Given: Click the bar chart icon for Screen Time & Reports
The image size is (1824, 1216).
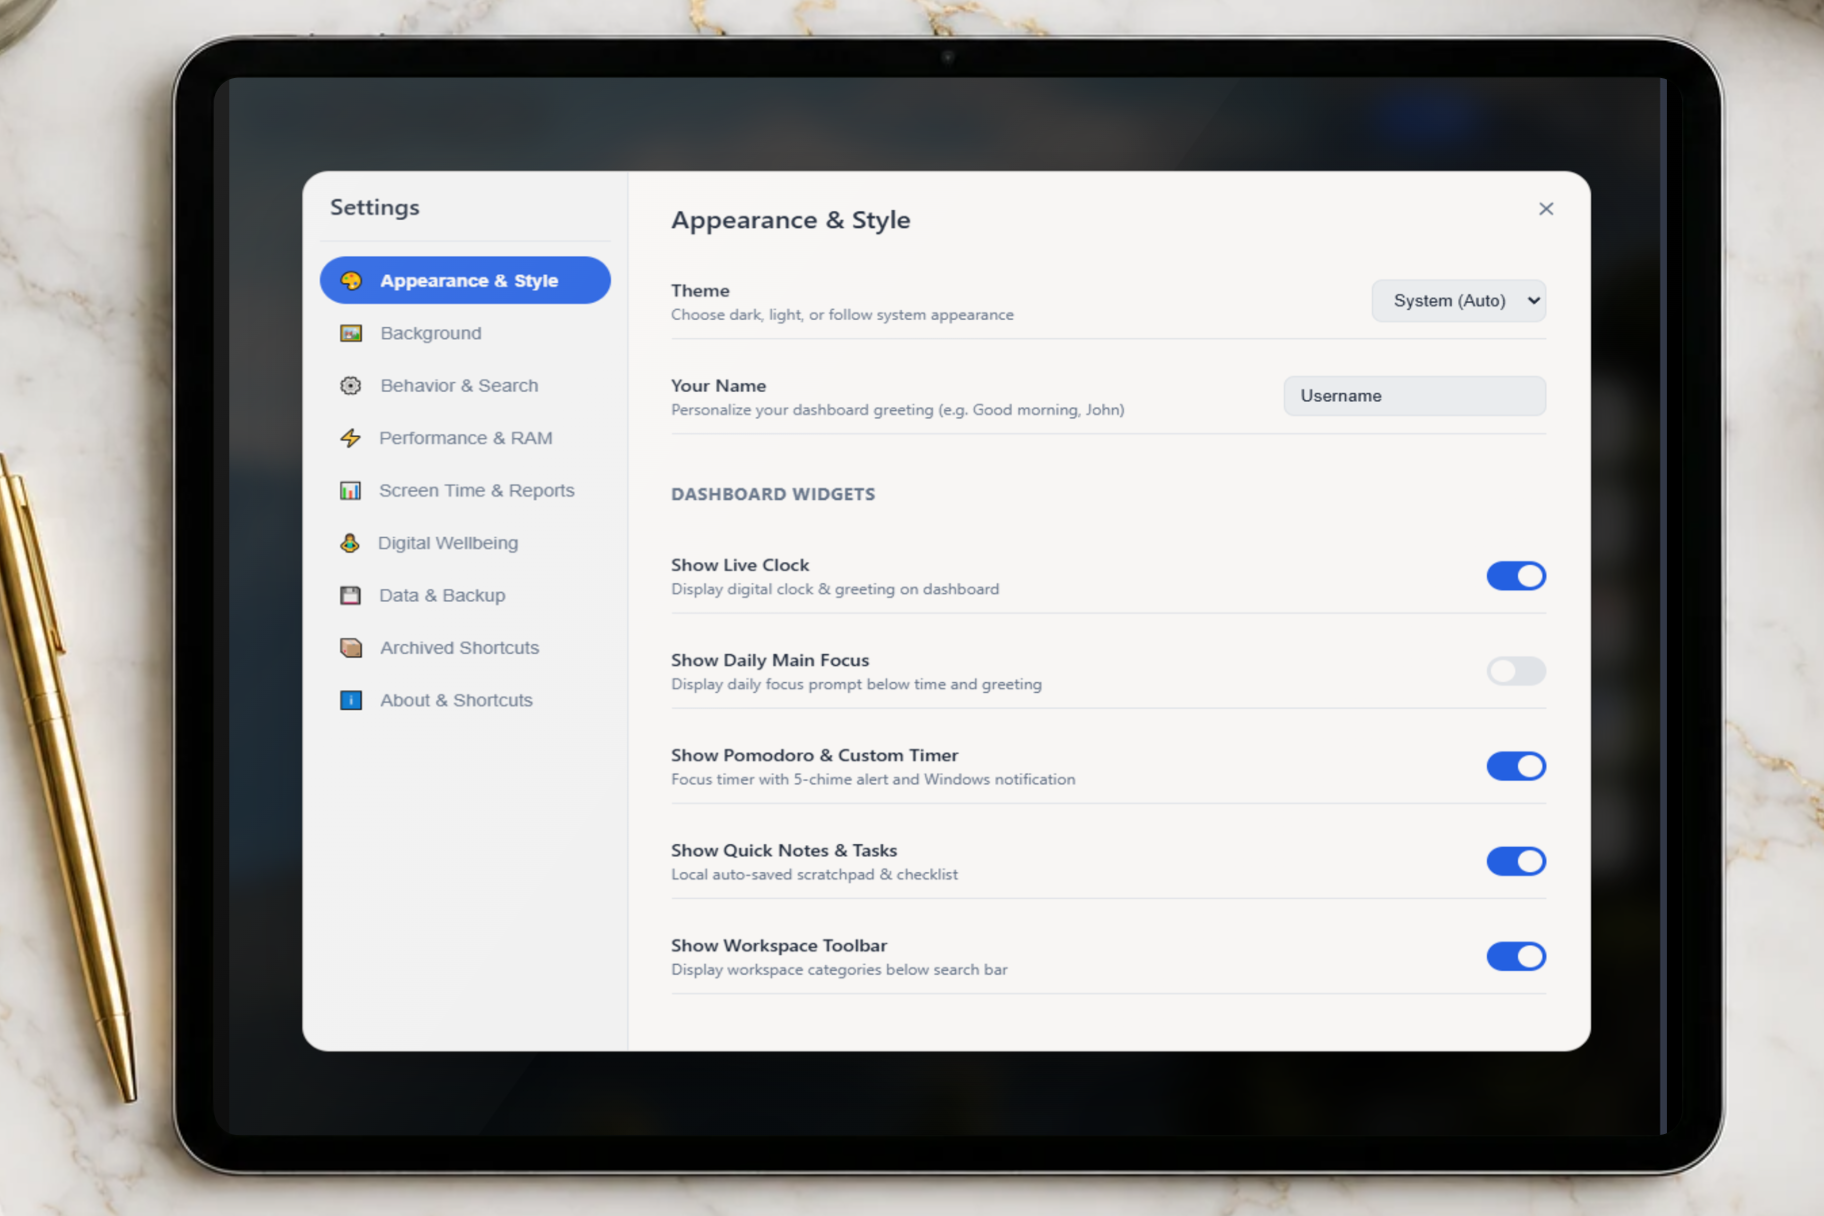Looking at the screenshot, I should pyautogui.click(x=351, y=490).
